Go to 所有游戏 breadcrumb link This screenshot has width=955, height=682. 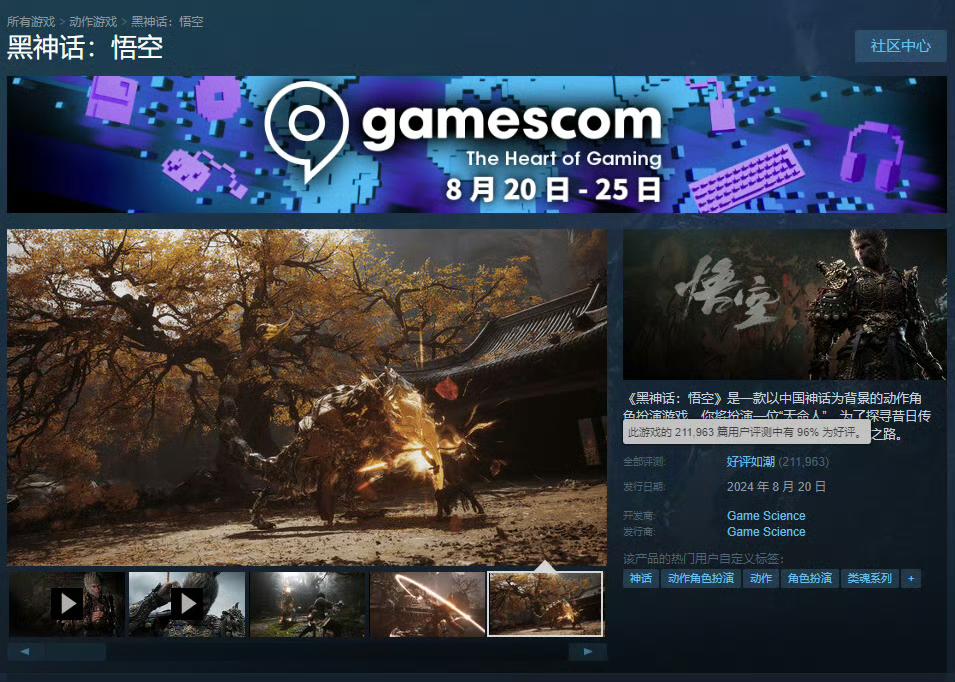pos(31,21)
